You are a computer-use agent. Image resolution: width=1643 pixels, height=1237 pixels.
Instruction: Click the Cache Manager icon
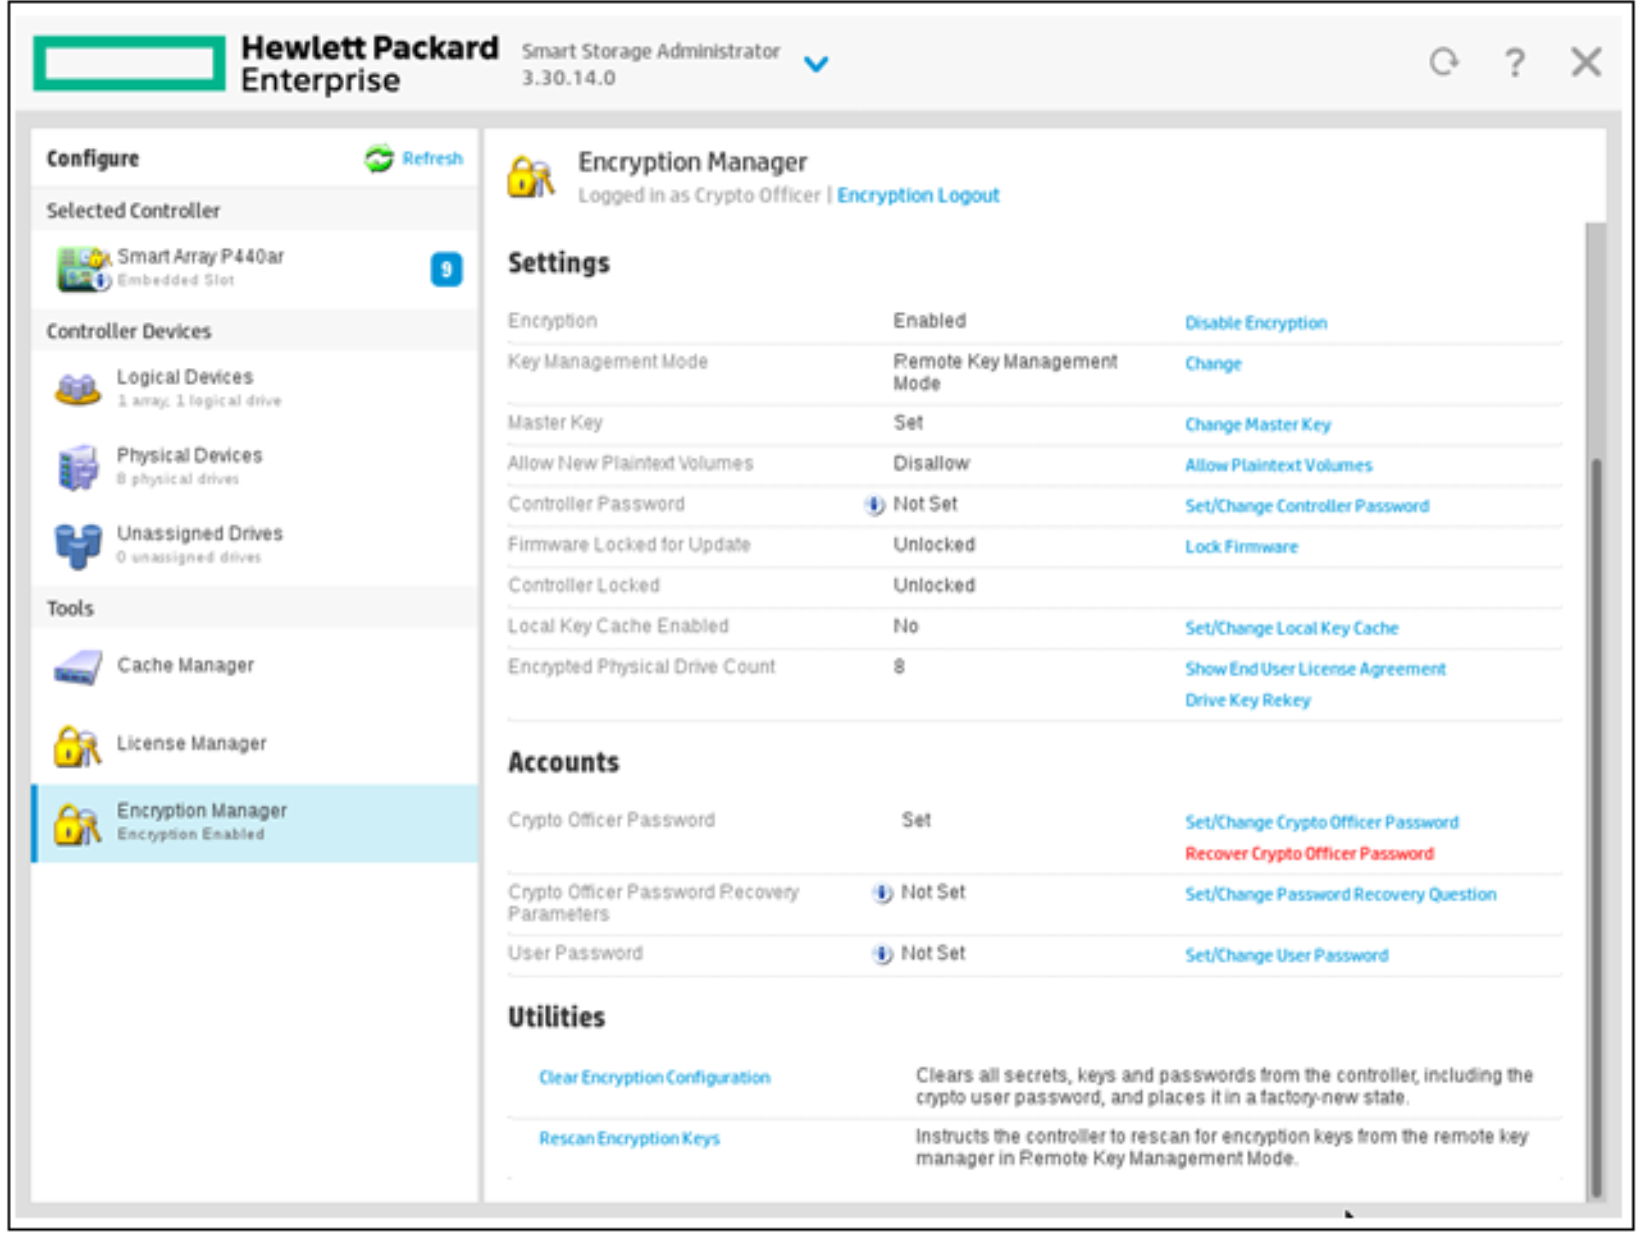point(78,667)
